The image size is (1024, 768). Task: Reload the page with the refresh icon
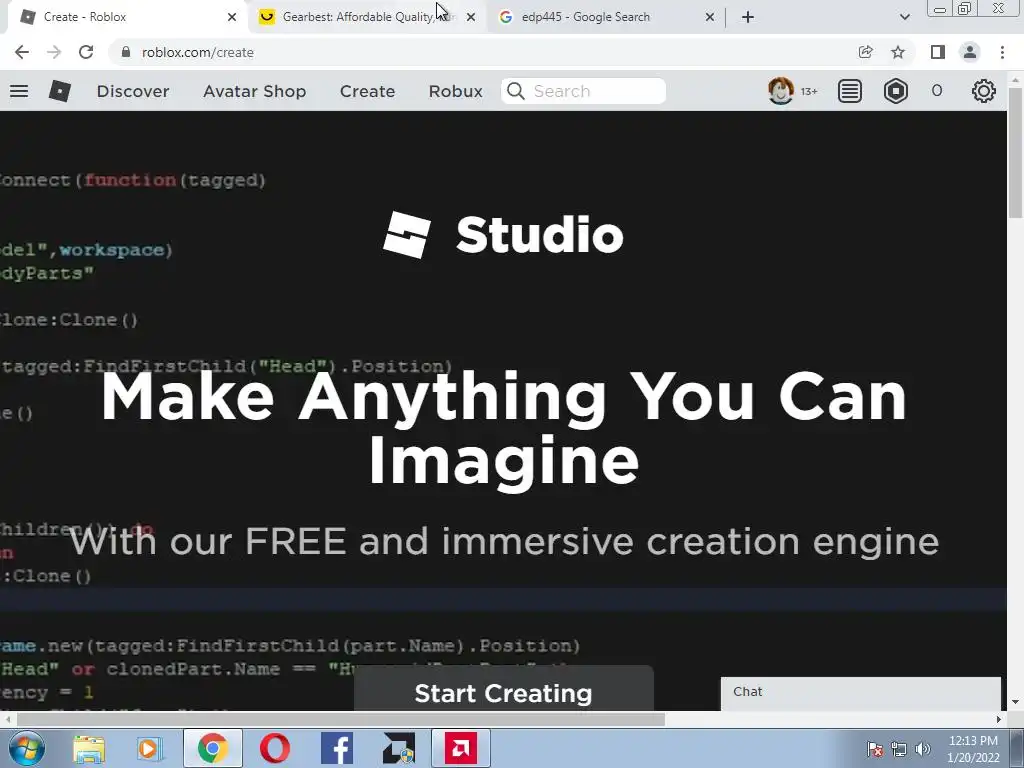[x=86, y=52]
